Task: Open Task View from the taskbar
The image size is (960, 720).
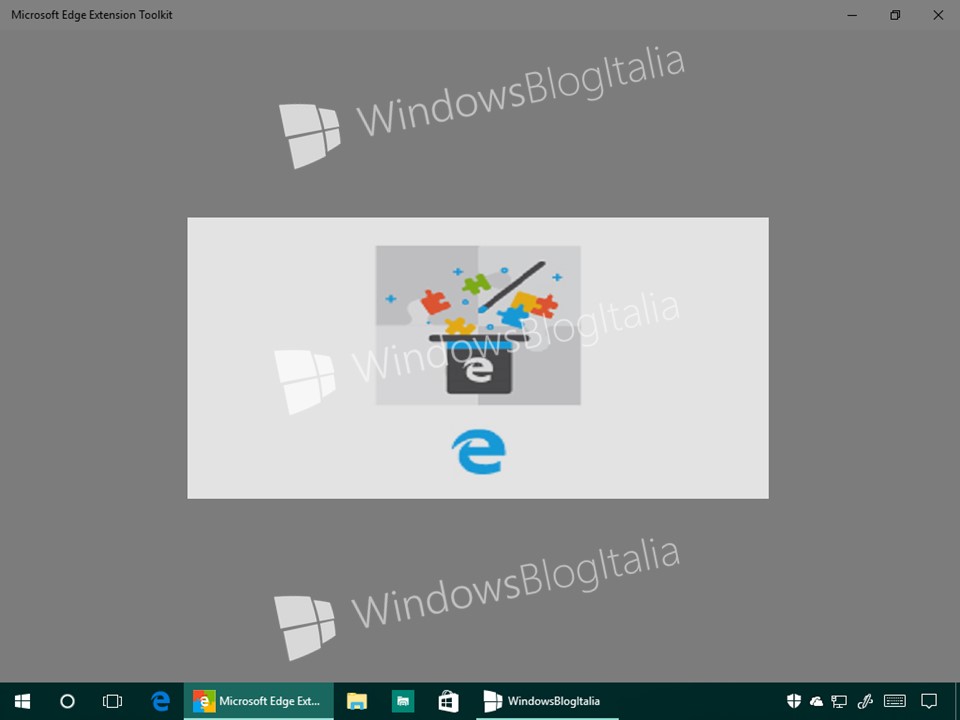Action: point(112,701)
